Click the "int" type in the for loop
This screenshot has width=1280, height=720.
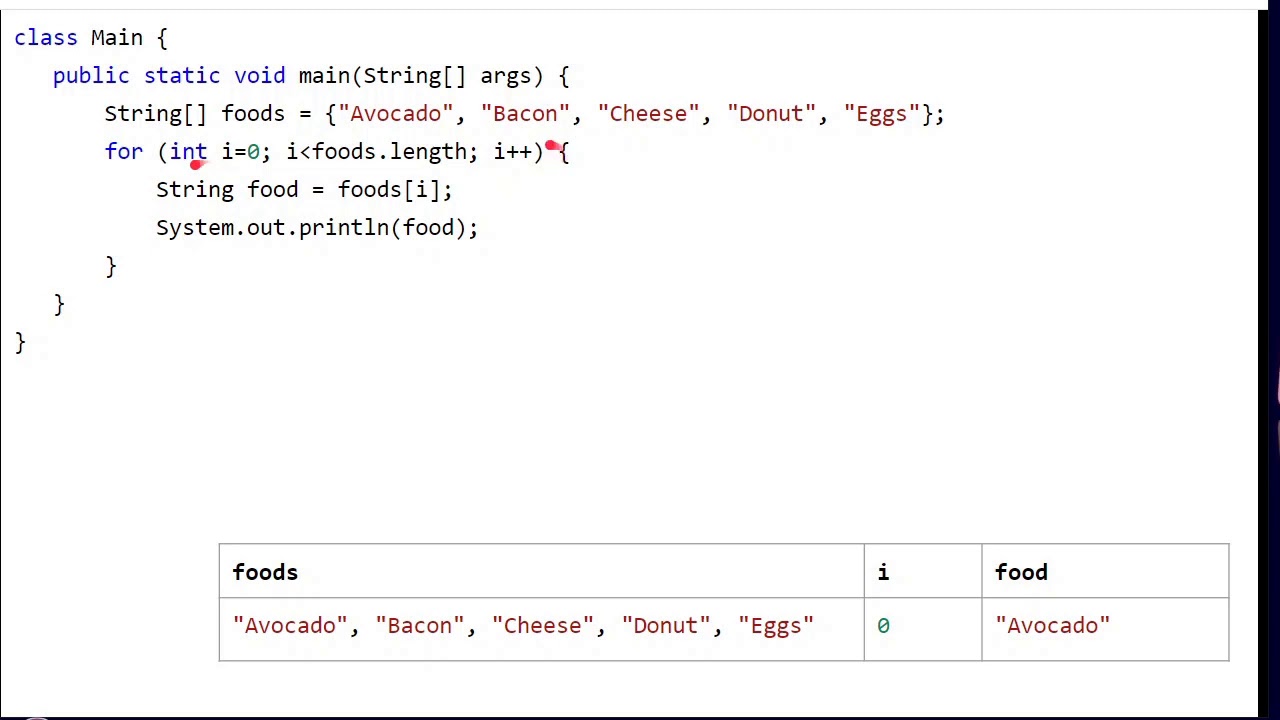pyautogui.click(x=188, y=152)
